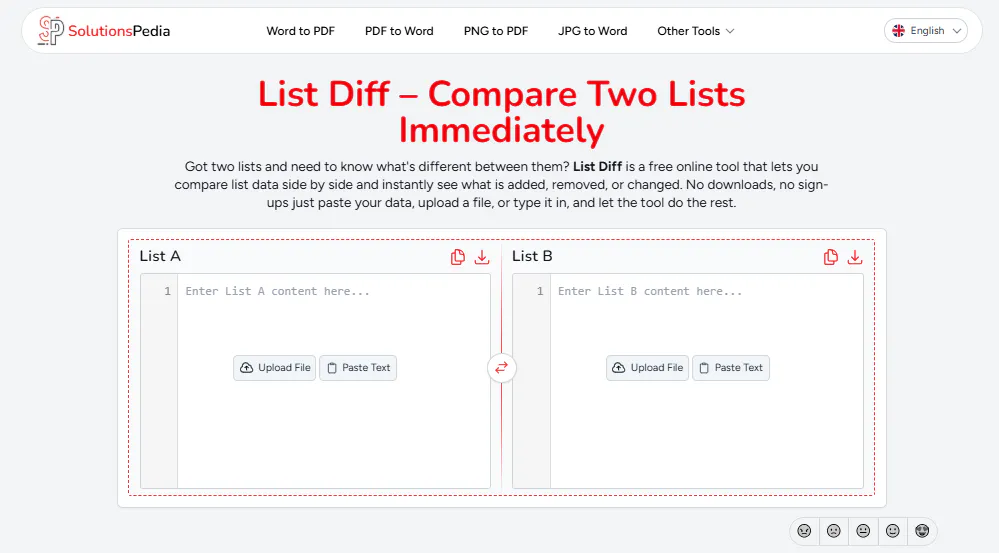Rate with the angry face emoji
The height and width of the screenshot is (553, 999).
pos(804,531)
